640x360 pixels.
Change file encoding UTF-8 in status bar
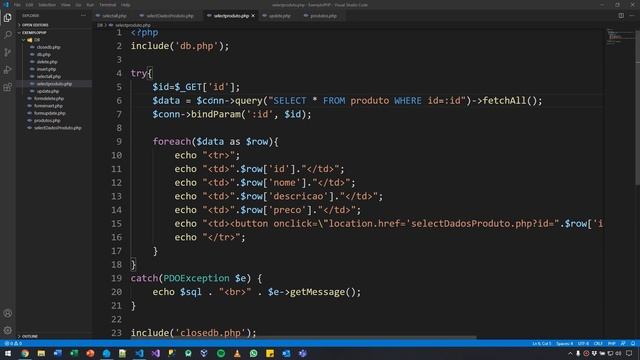coord(583,344)
